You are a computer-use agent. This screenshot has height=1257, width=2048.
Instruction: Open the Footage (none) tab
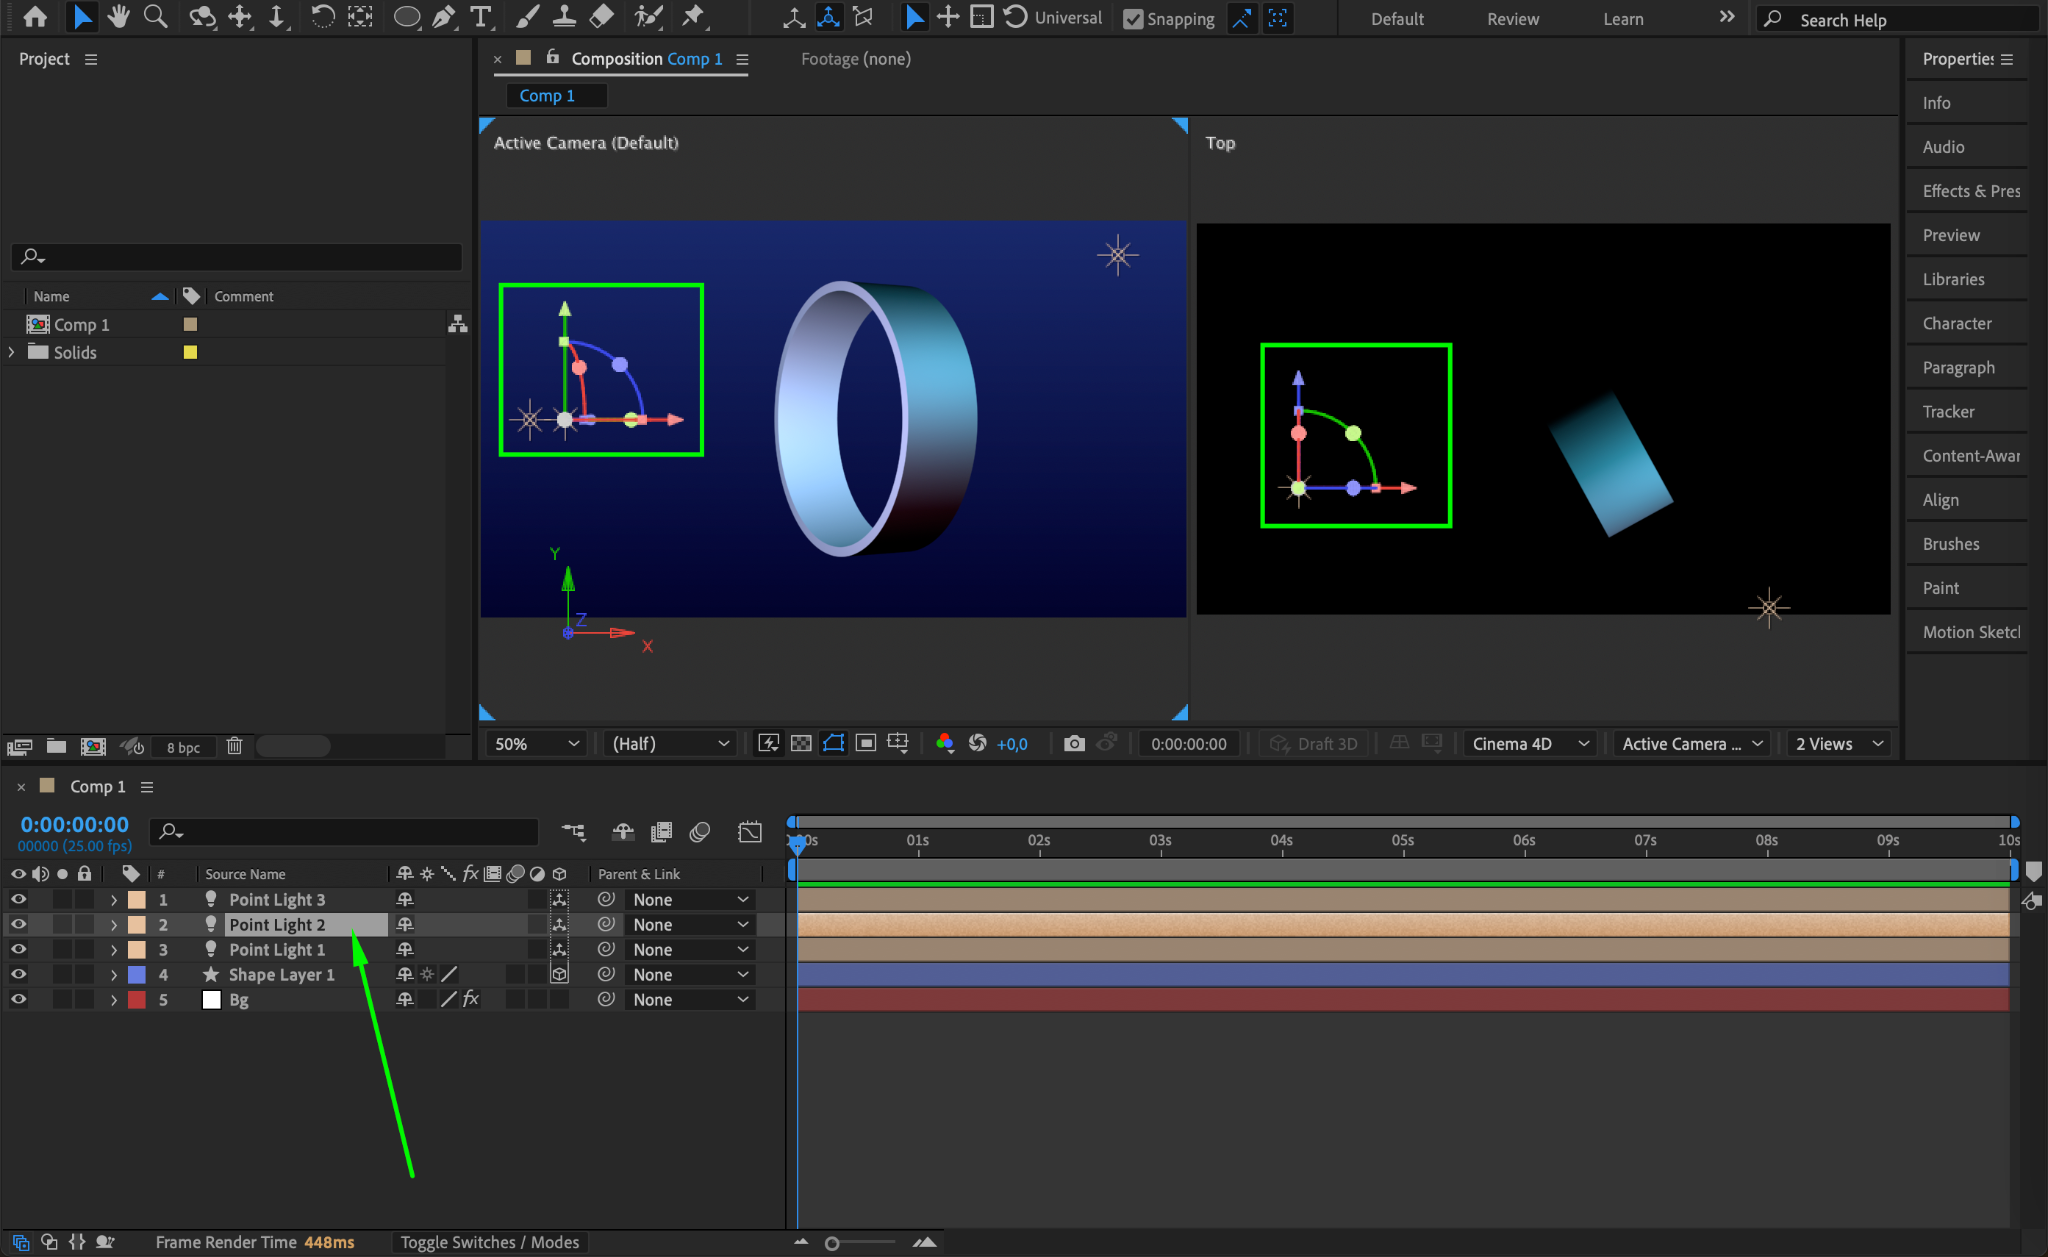[x=855, y=59]
